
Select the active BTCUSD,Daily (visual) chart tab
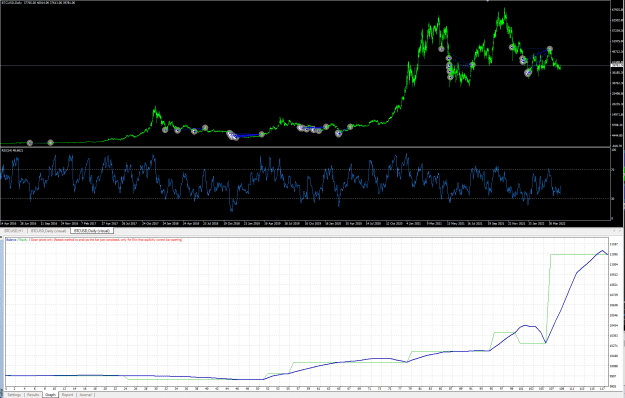92,231
